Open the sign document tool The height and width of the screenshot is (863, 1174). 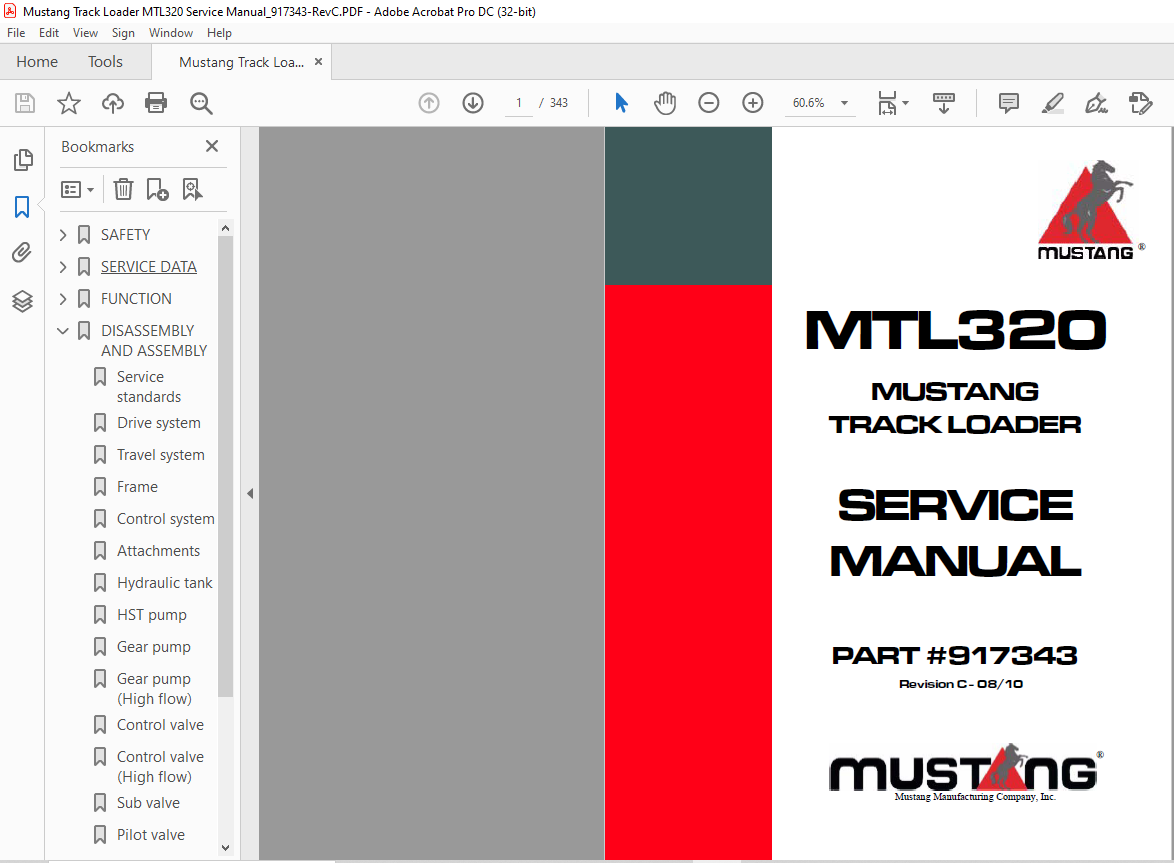point(1096,103)
